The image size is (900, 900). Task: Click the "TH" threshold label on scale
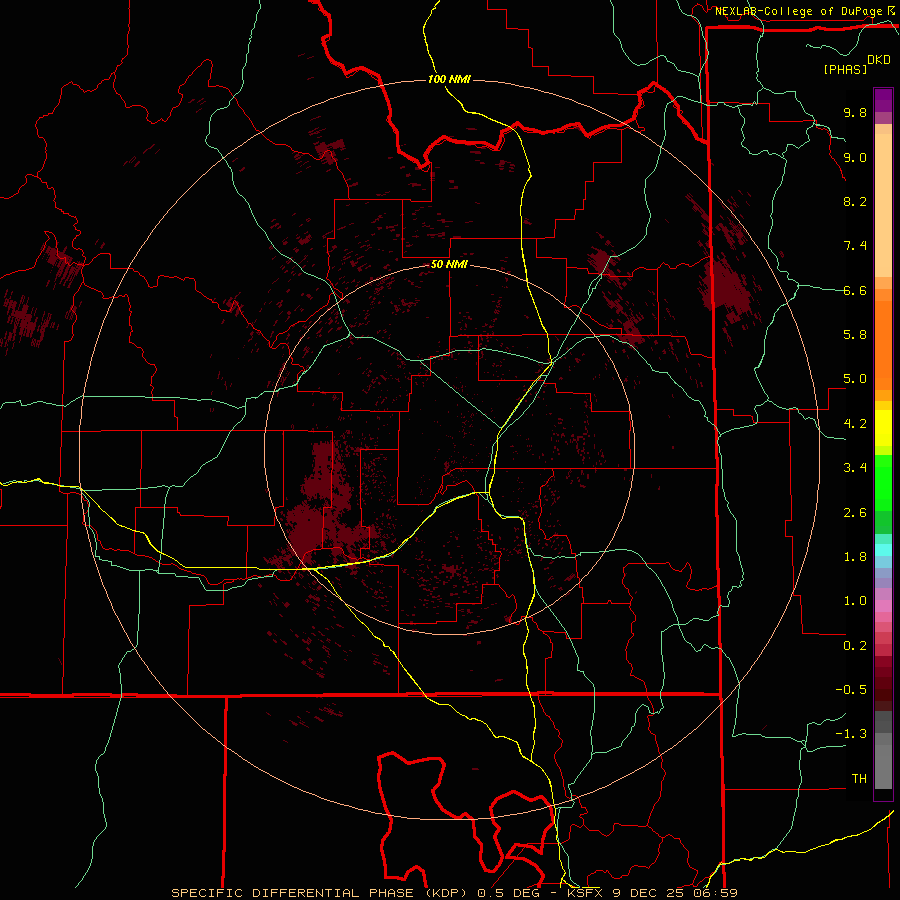859,779
